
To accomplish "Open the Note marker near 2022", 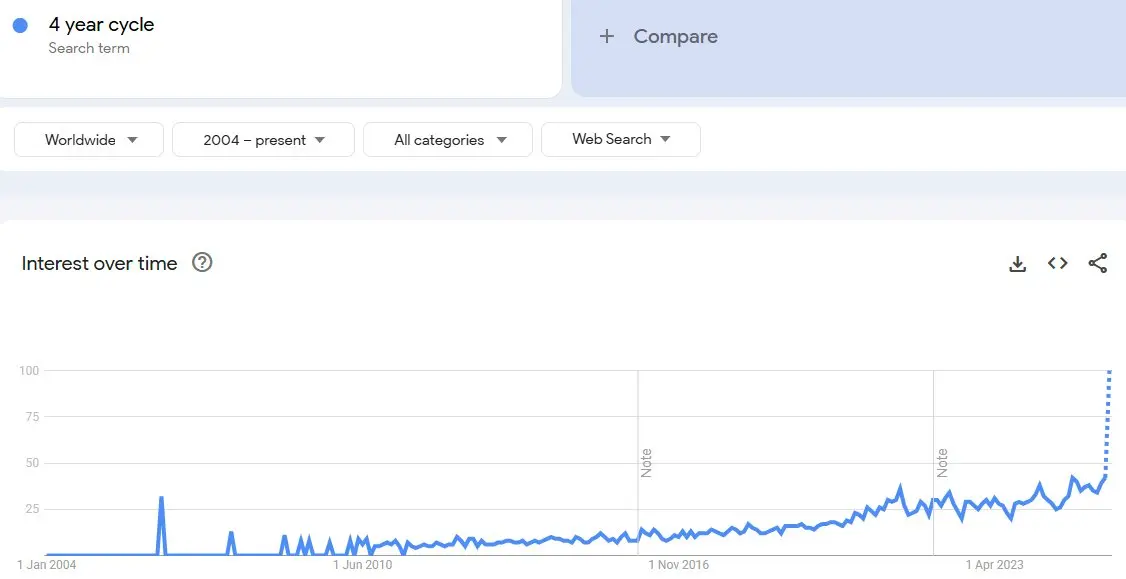I will (x=941, y=463).
